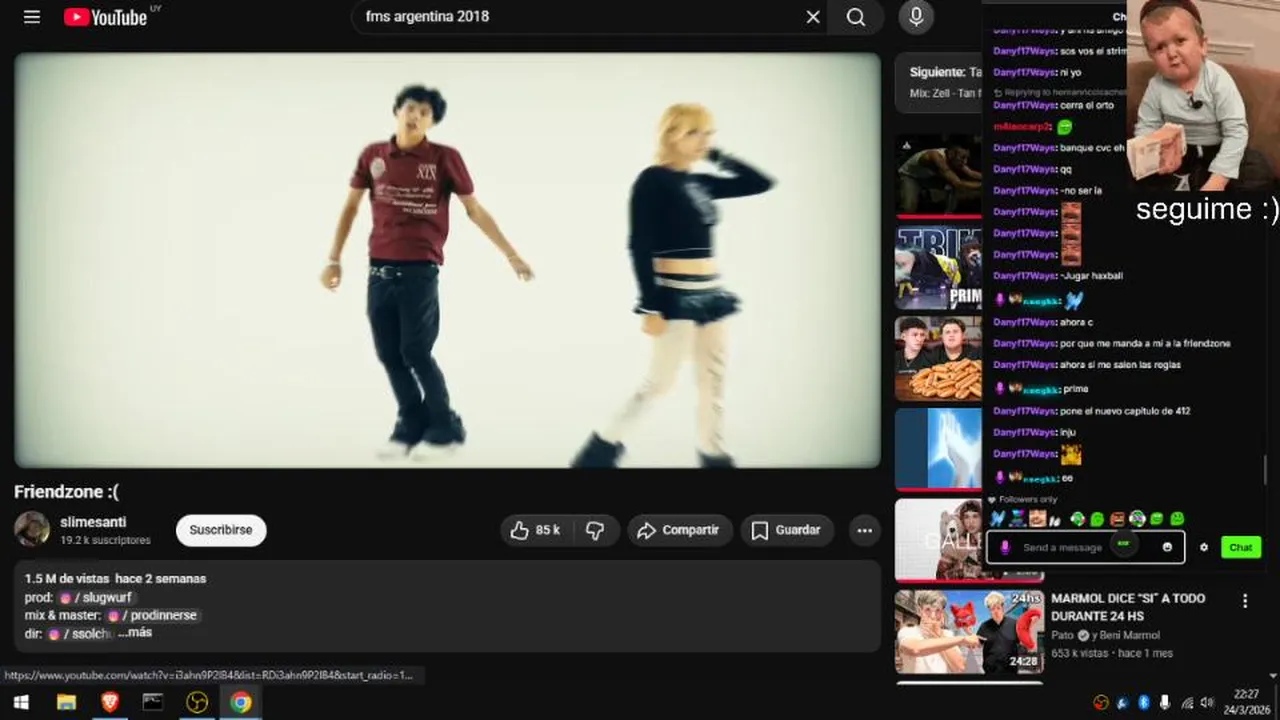Open the three-dot more actions menu under video
This screenshot has height=720, width=1280.
865,530
